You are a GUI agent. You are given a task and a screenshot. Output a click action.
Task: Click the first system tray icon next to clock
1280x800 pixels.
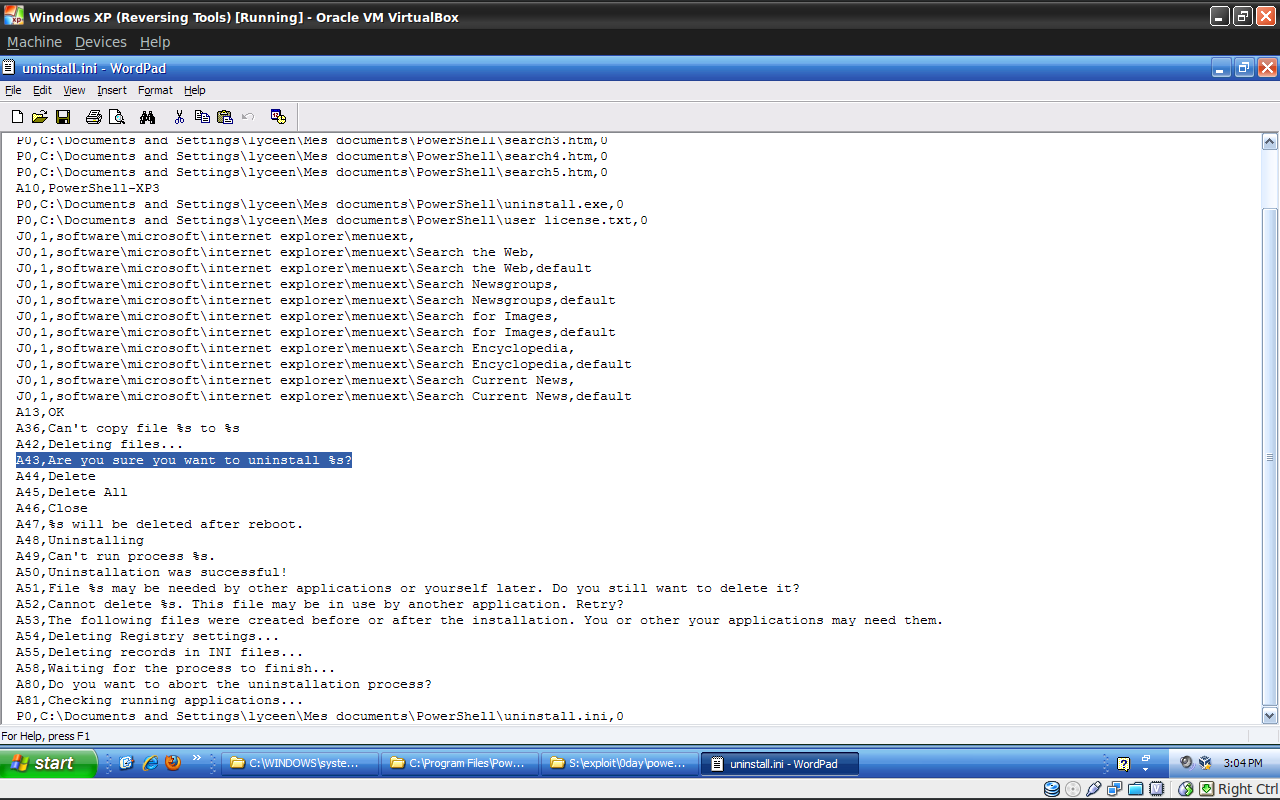1186,762
